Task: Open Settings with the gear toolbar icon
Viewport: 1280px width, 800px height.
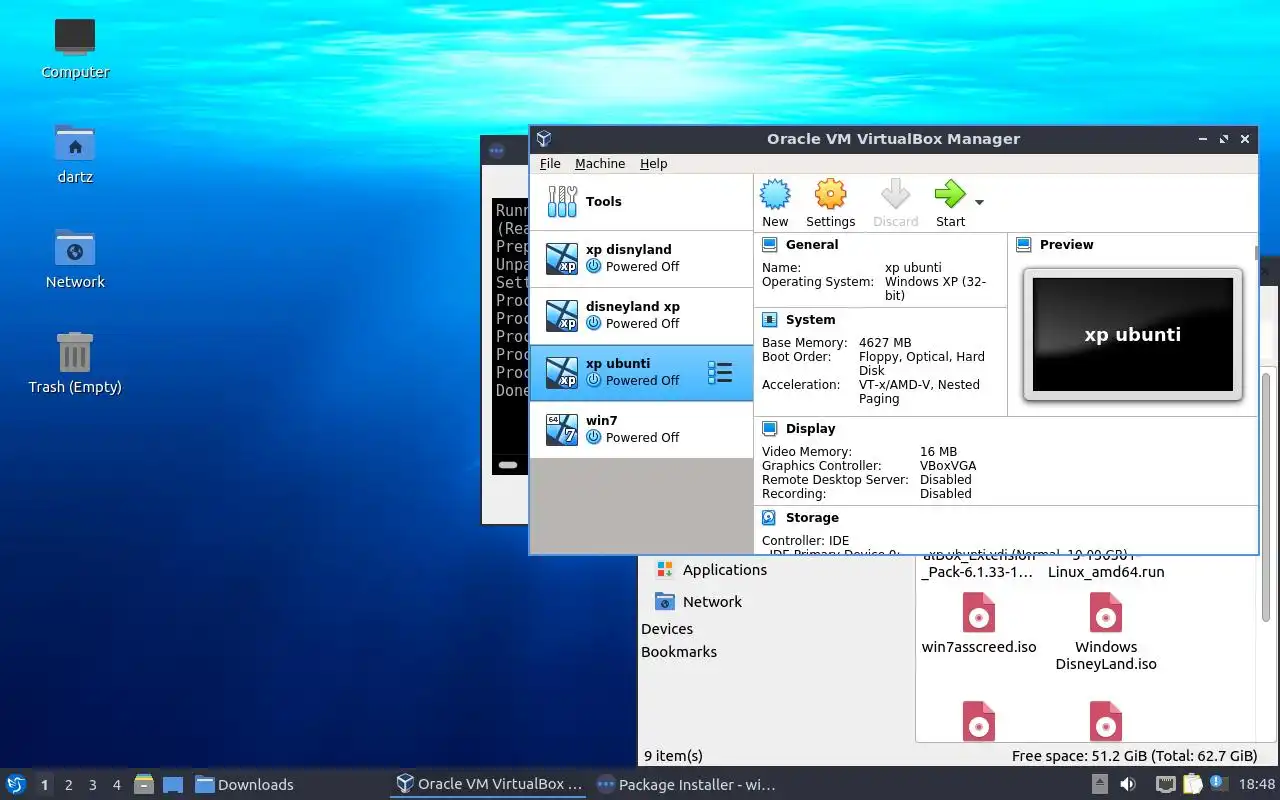Action: pos(830,194)
